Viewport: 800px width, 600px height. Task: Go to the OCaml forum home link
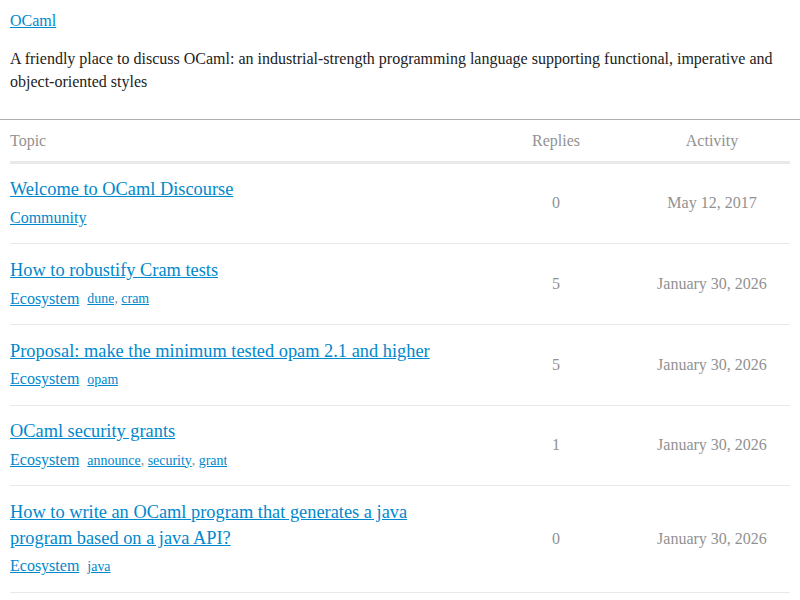coord(32,20)
